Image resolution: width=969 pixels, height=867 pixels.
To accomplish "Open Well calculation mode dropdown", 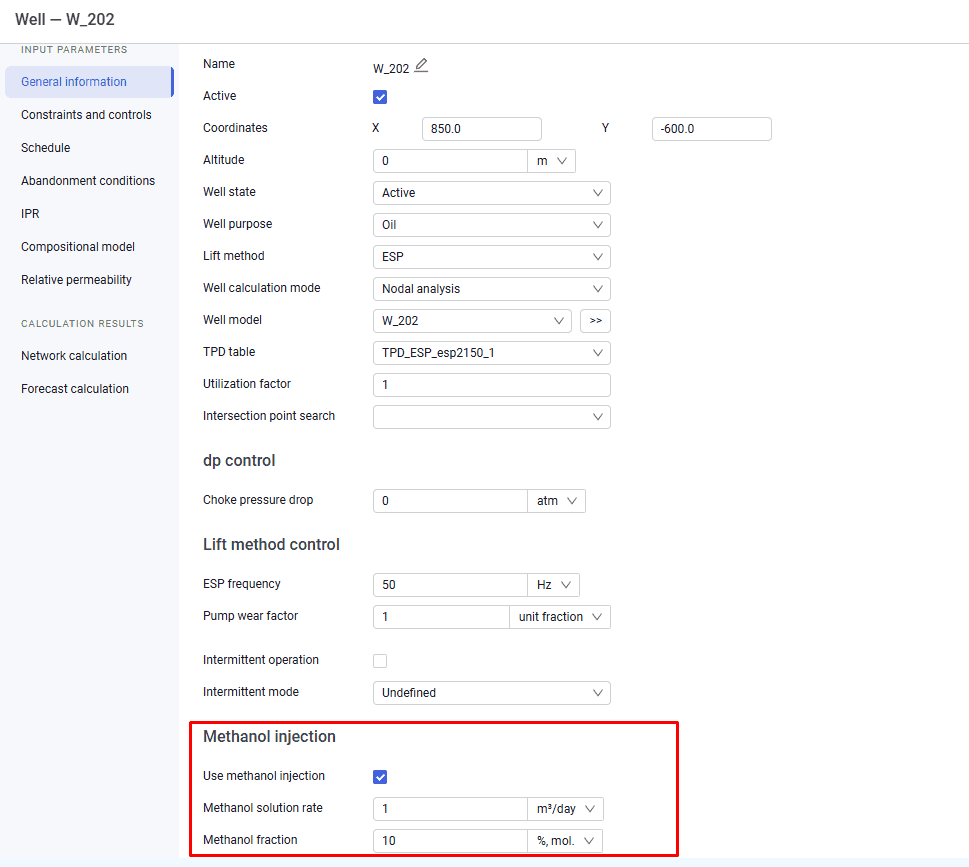I will pos(491,289).
